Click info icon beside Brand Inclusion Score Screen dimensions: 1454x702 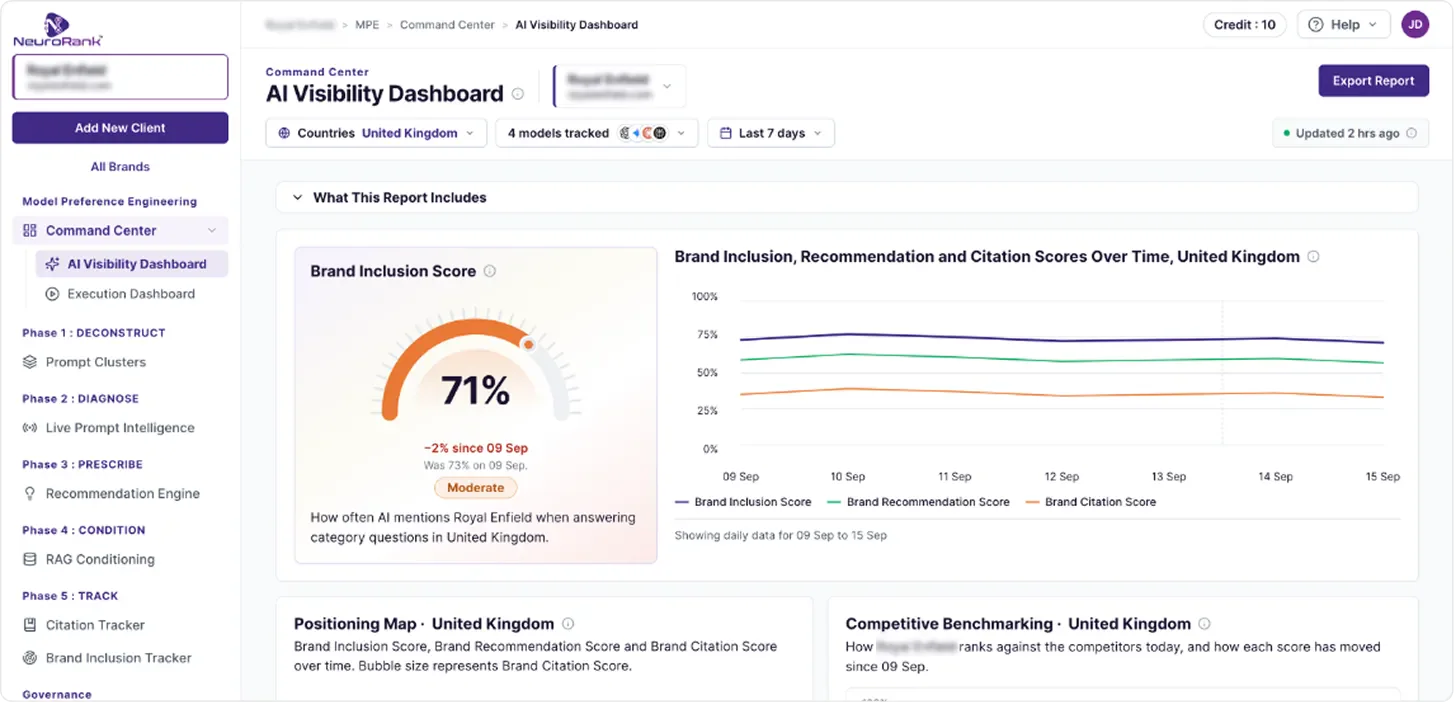[490, 271]
